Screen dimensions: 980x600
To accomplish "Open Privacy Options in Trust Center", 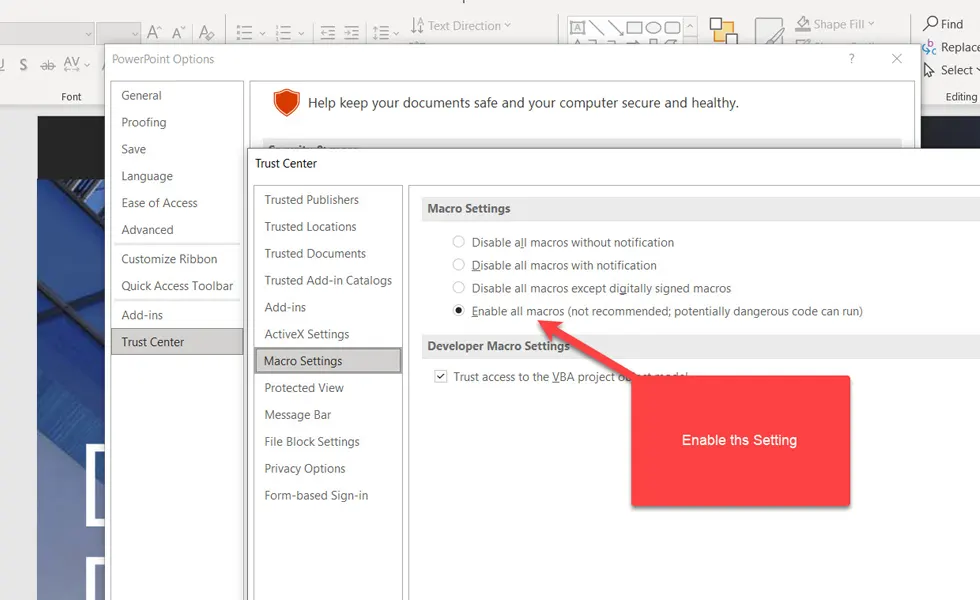I will [x=328, y=469].
